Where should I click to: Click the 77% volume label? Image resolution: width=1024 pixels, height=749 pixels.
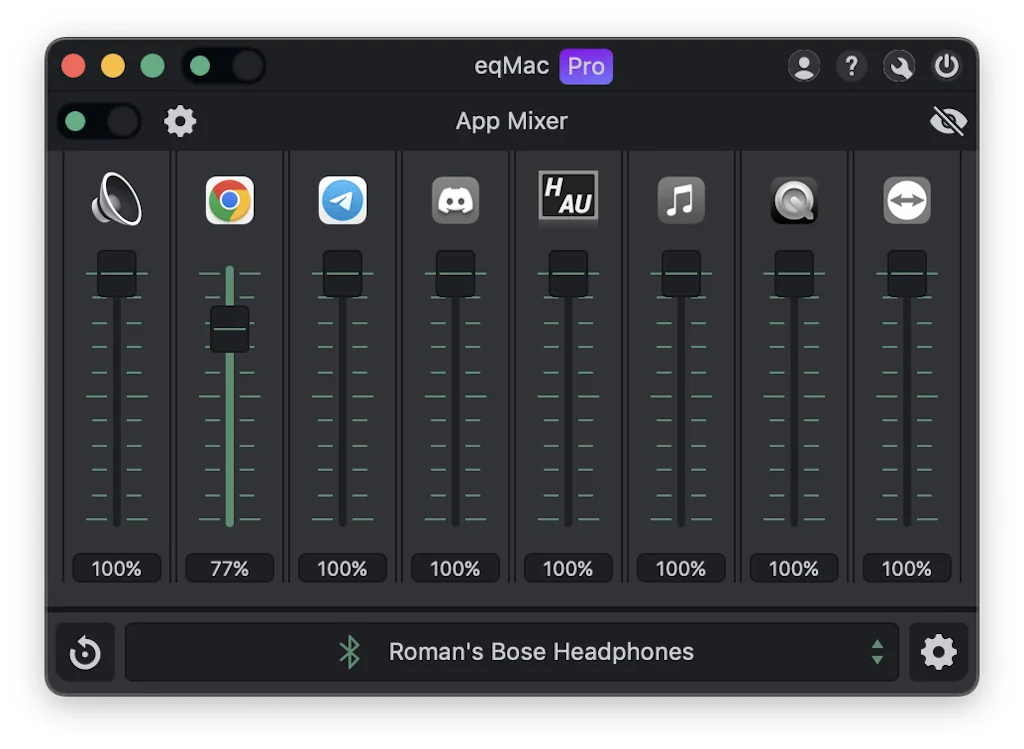229,568
